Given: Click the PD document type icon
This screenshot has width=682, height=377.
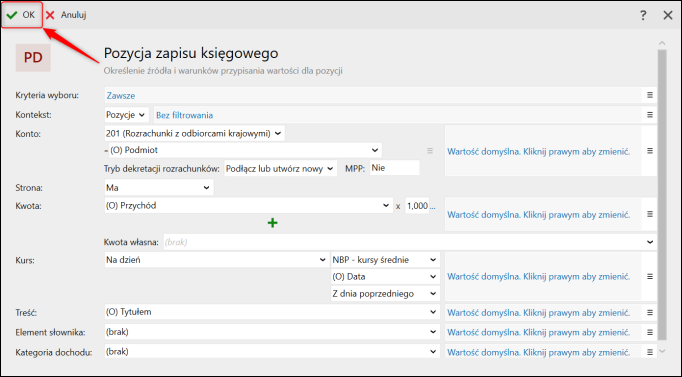Looking at the screenshot, I should coord(33,57).
